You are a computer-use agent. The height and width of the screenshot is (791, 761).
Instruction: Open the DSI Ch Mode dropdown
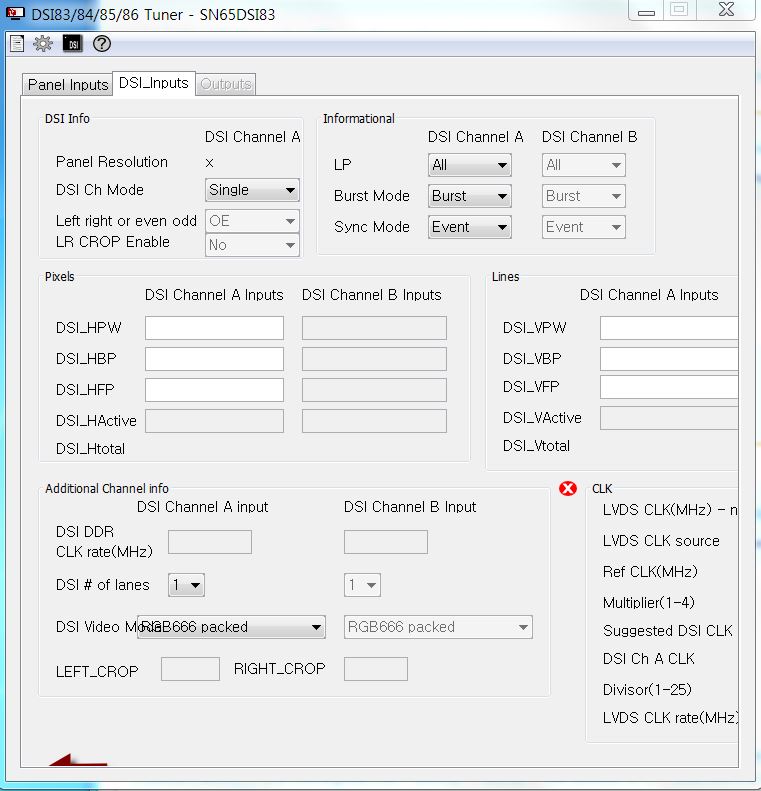coord(252,190)
